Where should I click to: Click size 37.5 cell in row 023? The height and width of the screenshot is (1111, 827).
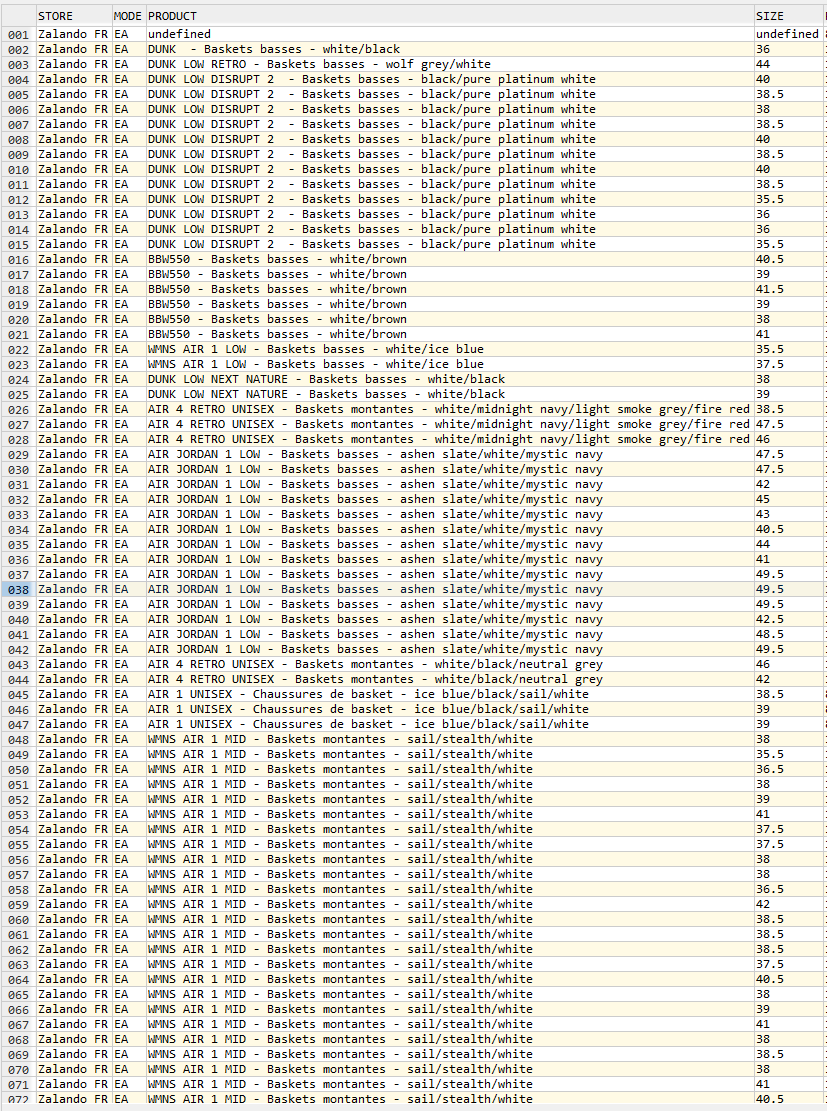pos(789,364)
